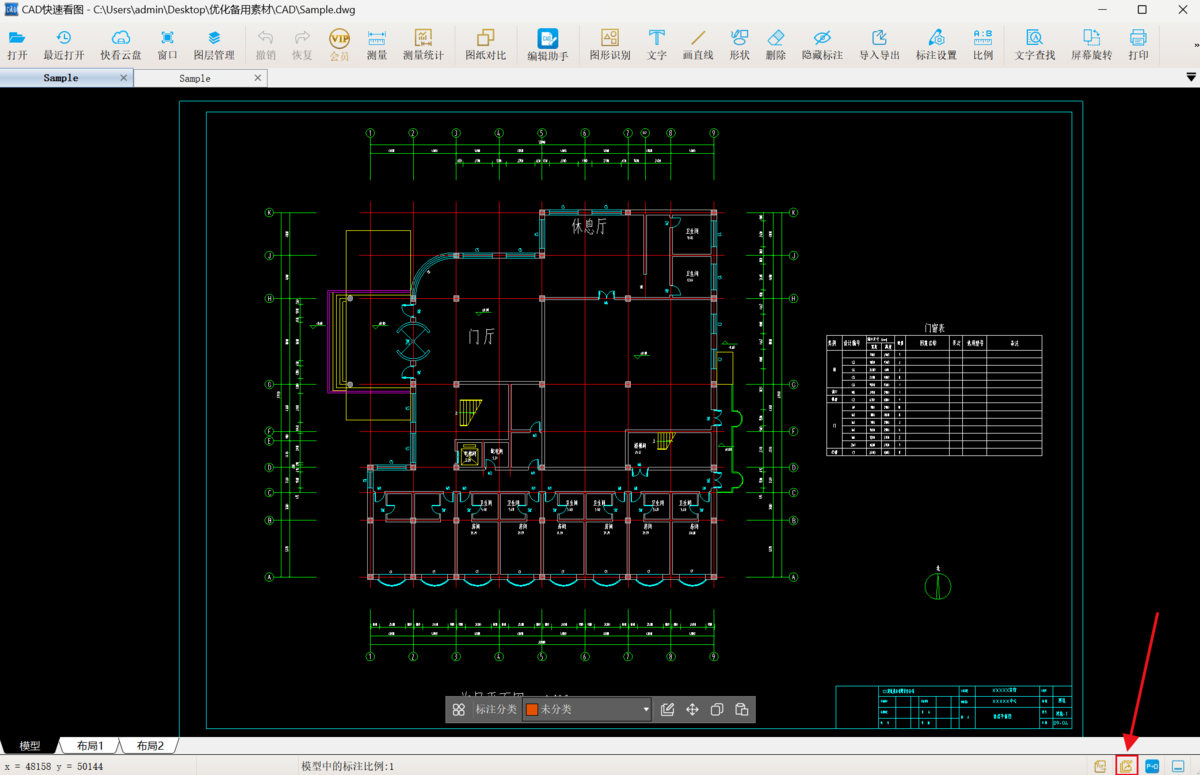This screenshot has width=1200, height=775.
Task: Select the 测量 measure tool
Action: [377, 45]
